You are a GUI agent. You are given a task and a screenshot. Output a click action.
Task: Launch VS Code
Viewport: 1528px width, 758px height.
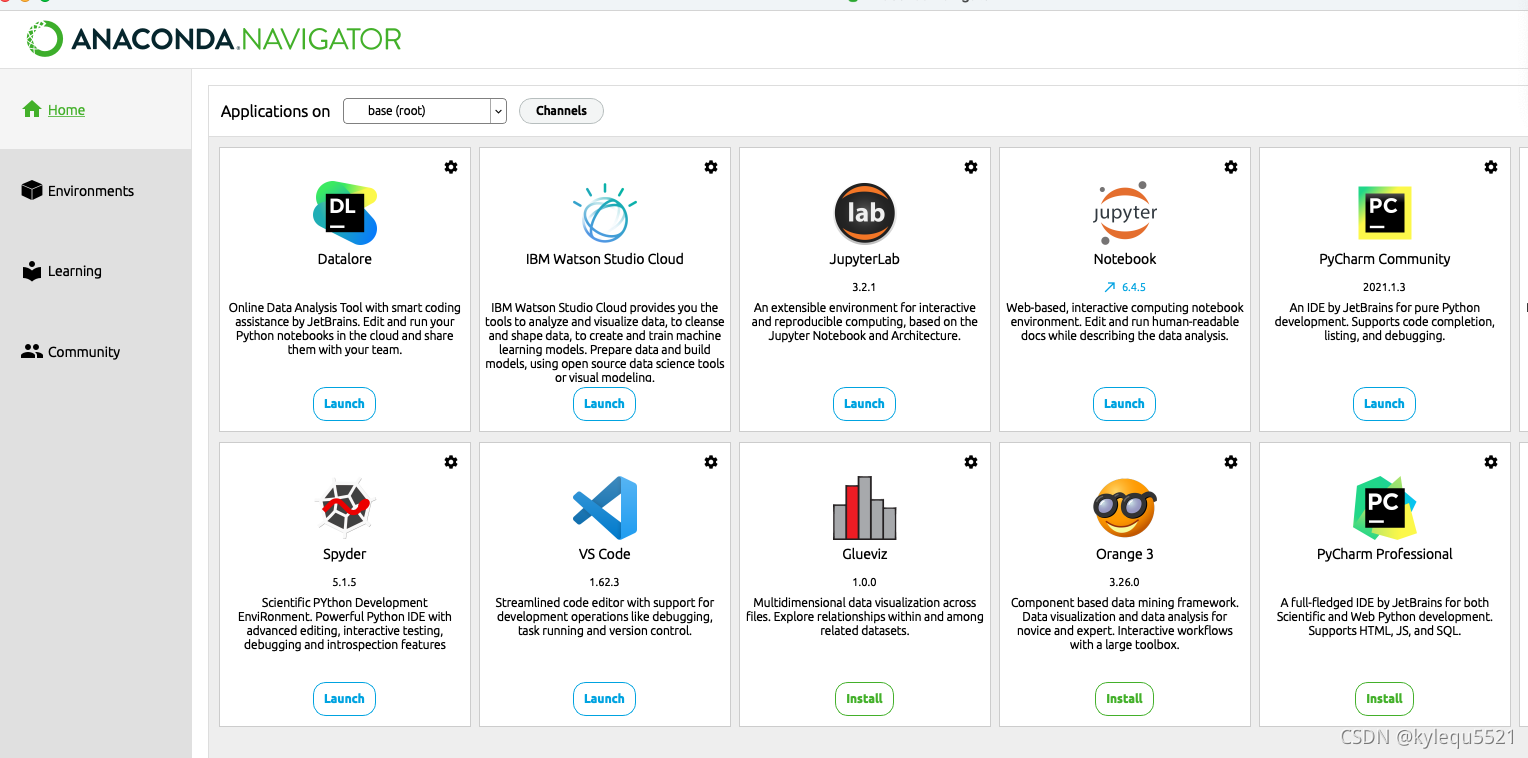pyautogui.click(x=604, y=699)
